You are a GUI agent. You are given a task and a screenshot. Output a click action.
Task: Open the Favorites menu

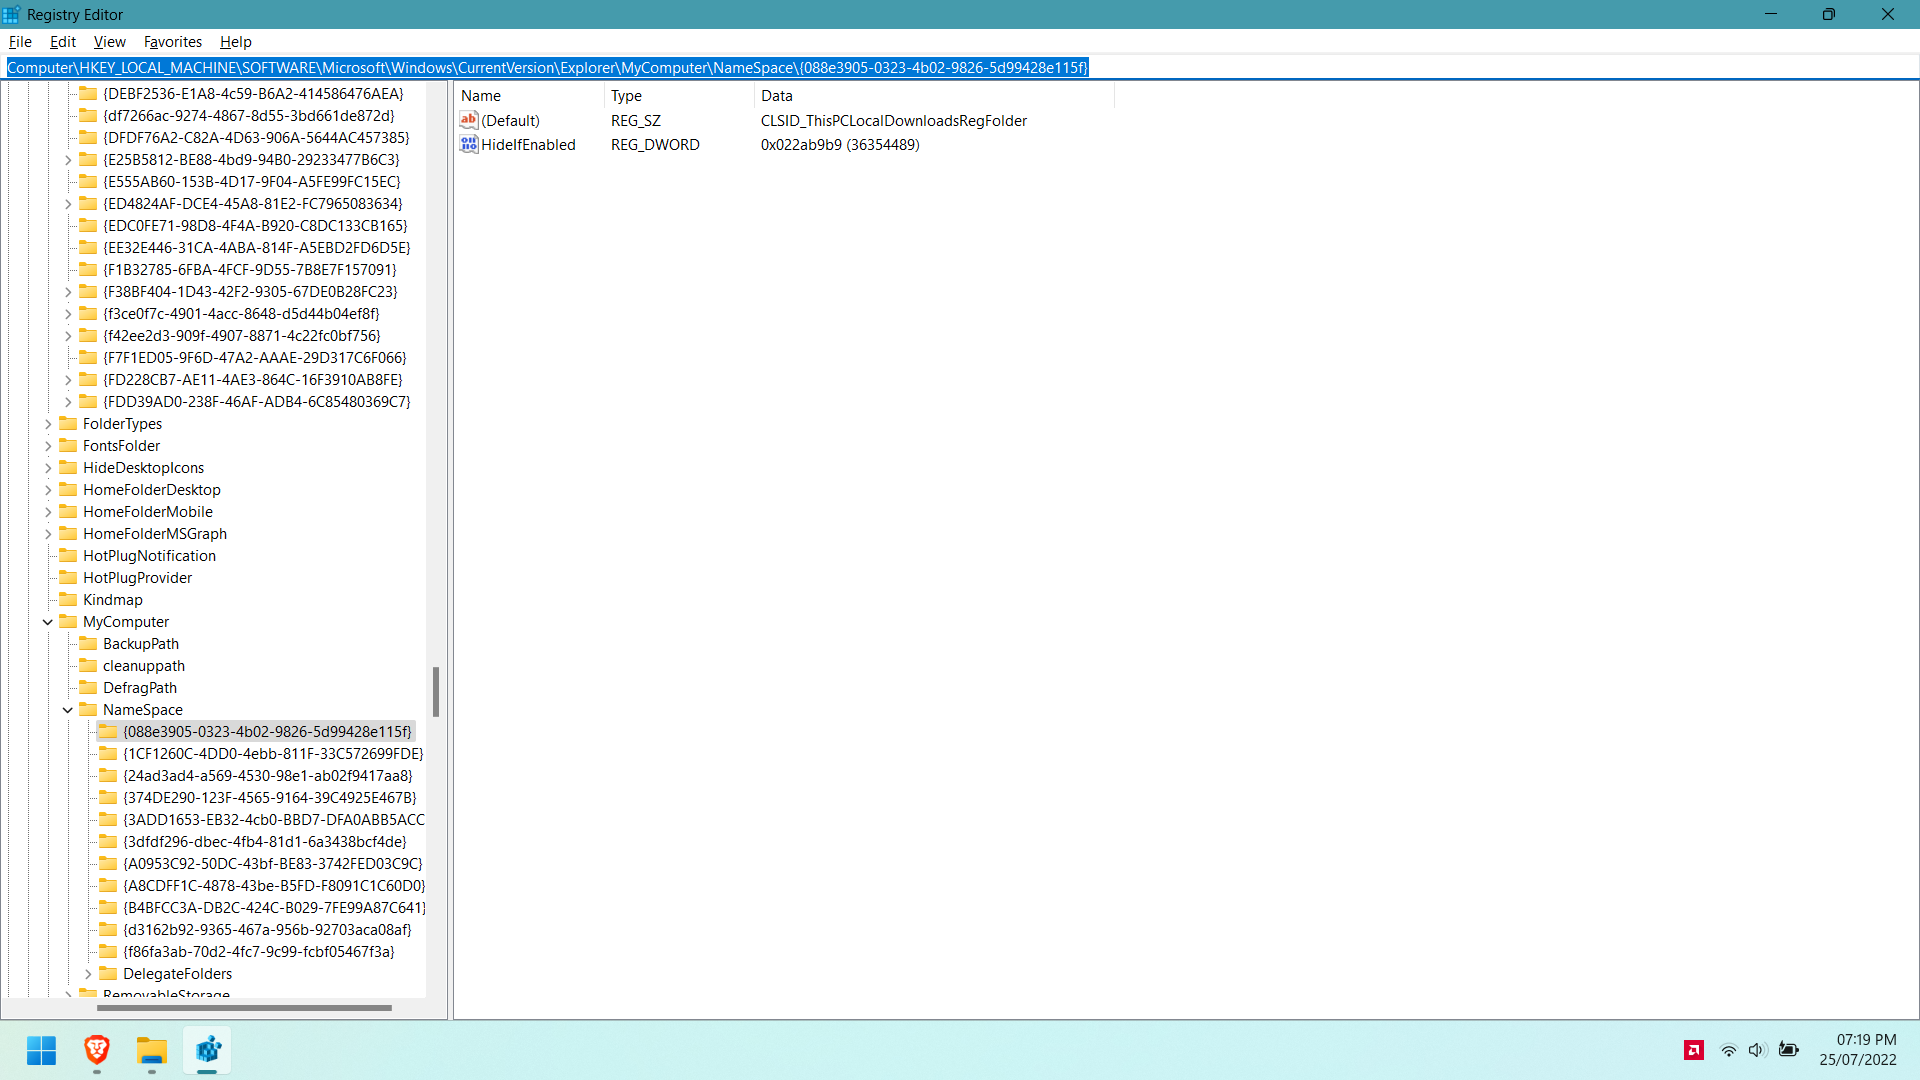[x=172, y=42]
